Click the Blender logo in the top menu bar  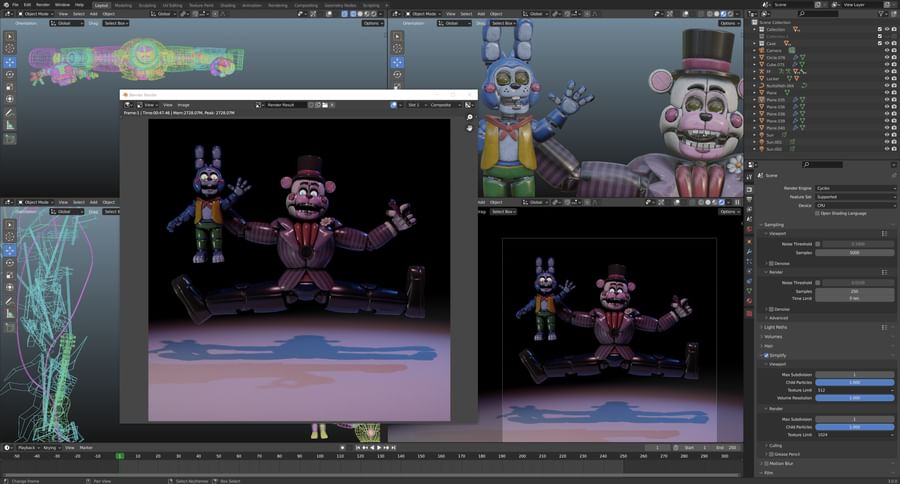[5, 5]
